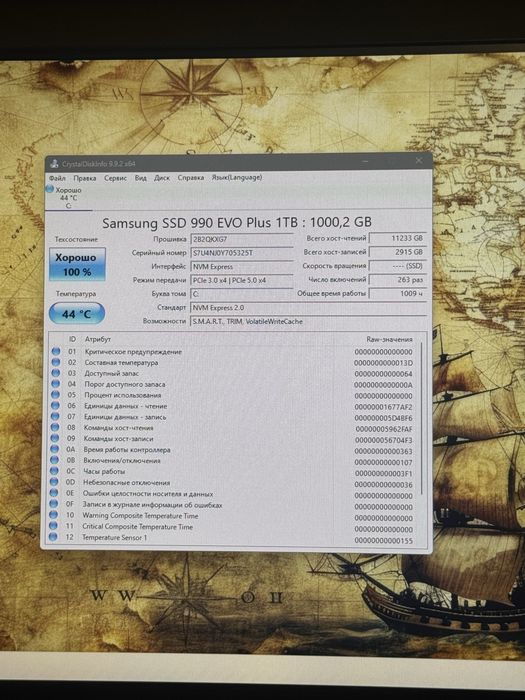Select row text Небезопасные отключения

[126, 483]
